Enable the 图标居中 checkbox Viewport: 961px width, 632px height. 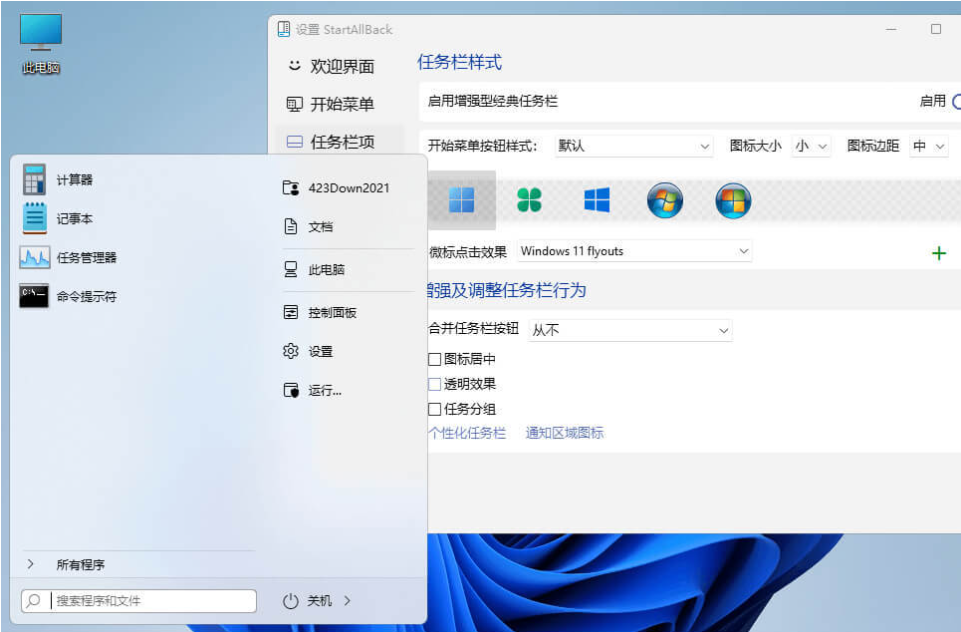point(435,359)
